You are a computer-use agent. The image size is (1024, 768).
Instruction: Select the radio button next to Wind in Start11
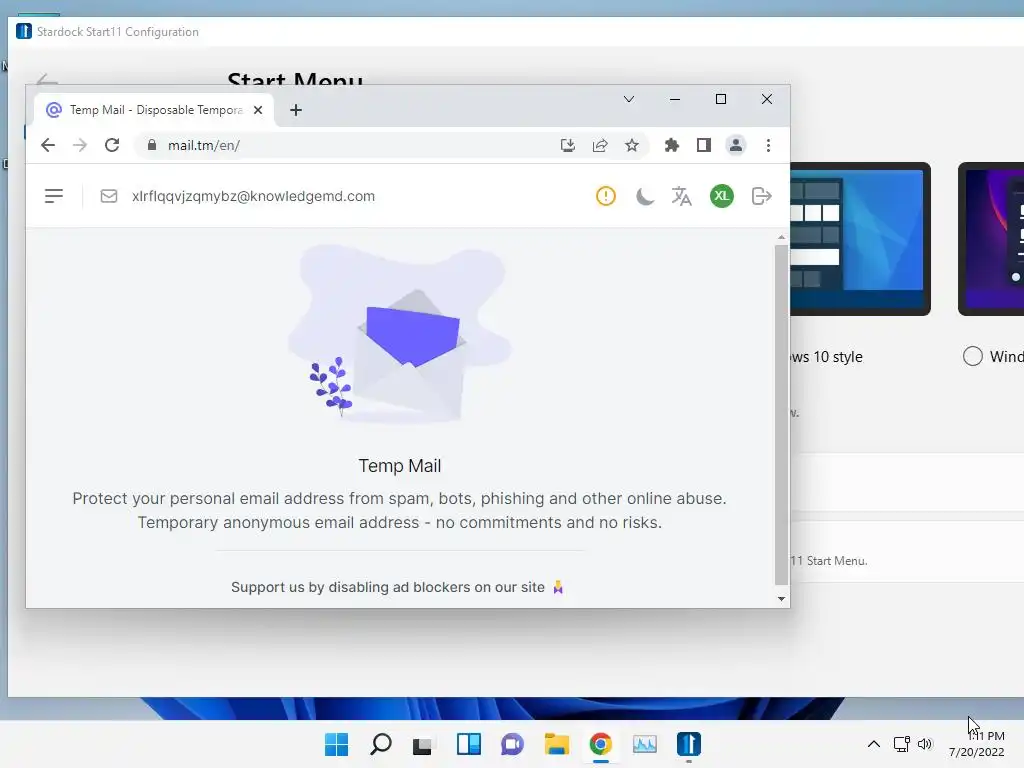pos(972,356)
